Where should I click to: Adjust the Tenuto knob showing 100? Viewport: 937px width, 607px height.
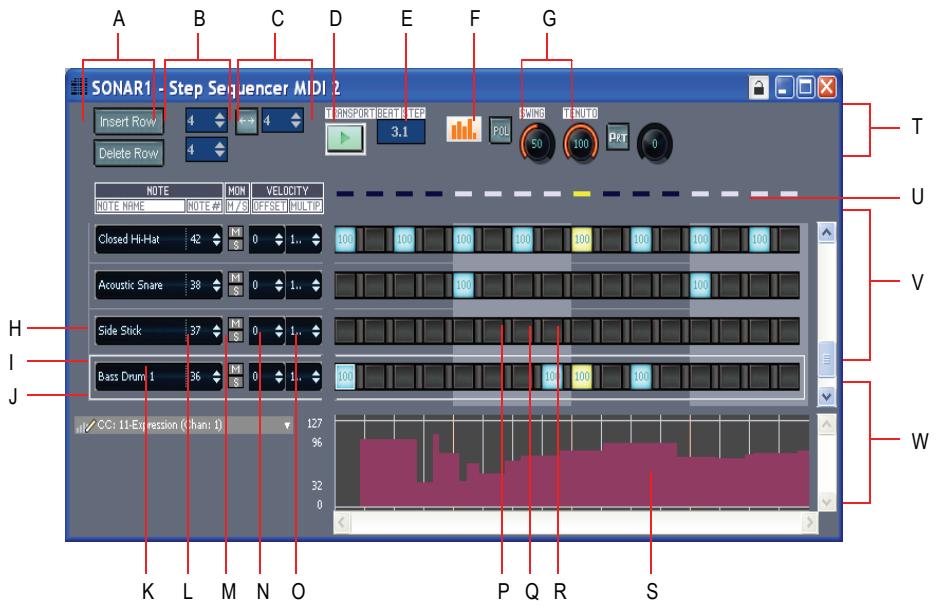[580, 143]
